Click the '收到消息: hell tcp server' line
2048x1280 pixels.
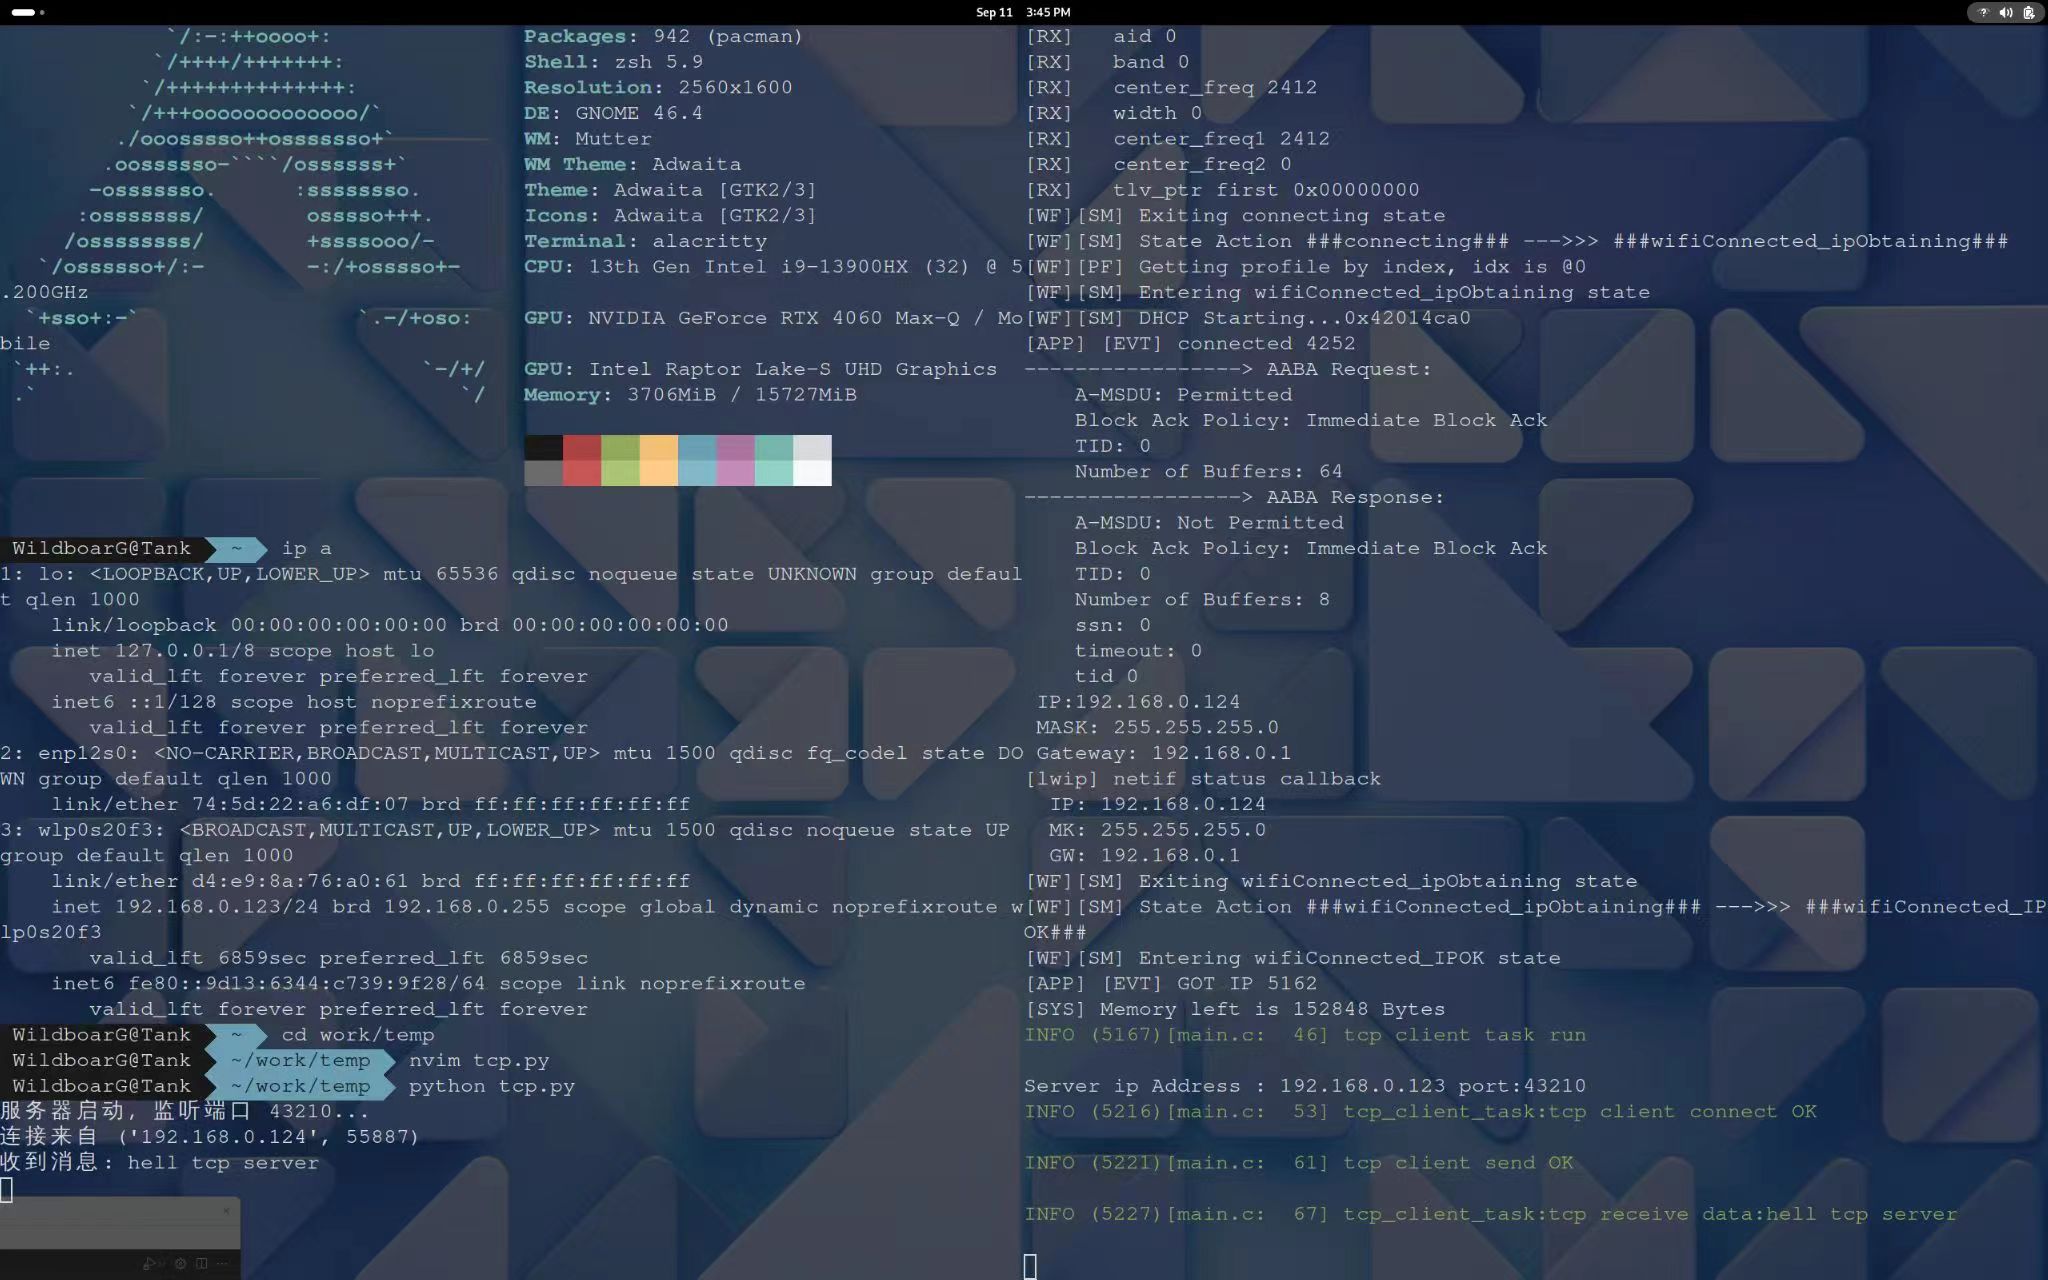click(160, 1163)
